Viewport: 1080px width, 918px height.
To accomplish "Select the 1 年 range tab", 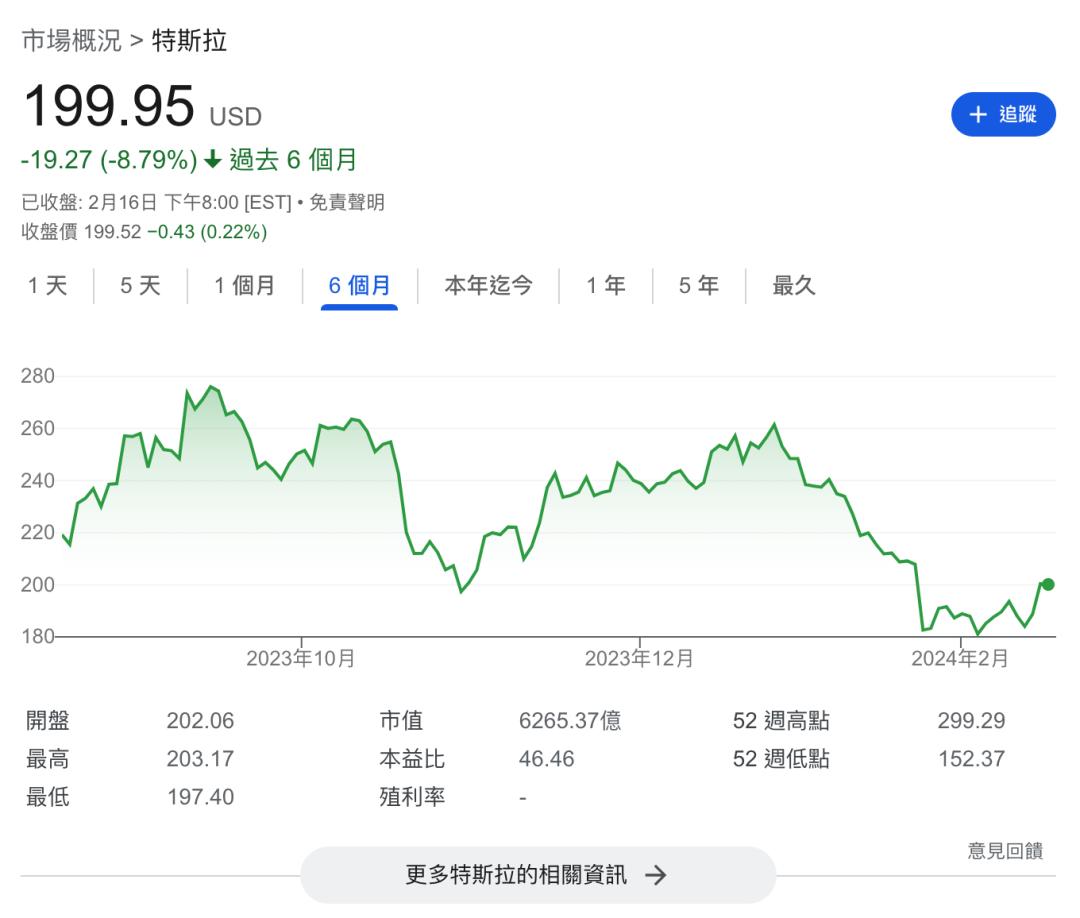I will pyautogui.click(x=605, y=286).
